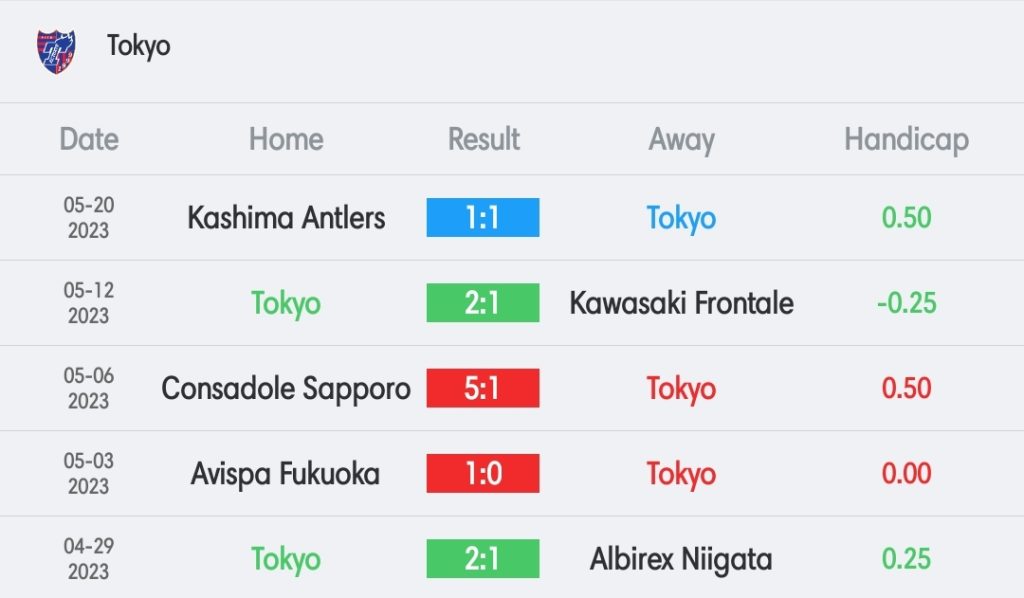Click the 0.00 handicap value
The height and width of the screenshot is (598, 1024).
(906, 473)
